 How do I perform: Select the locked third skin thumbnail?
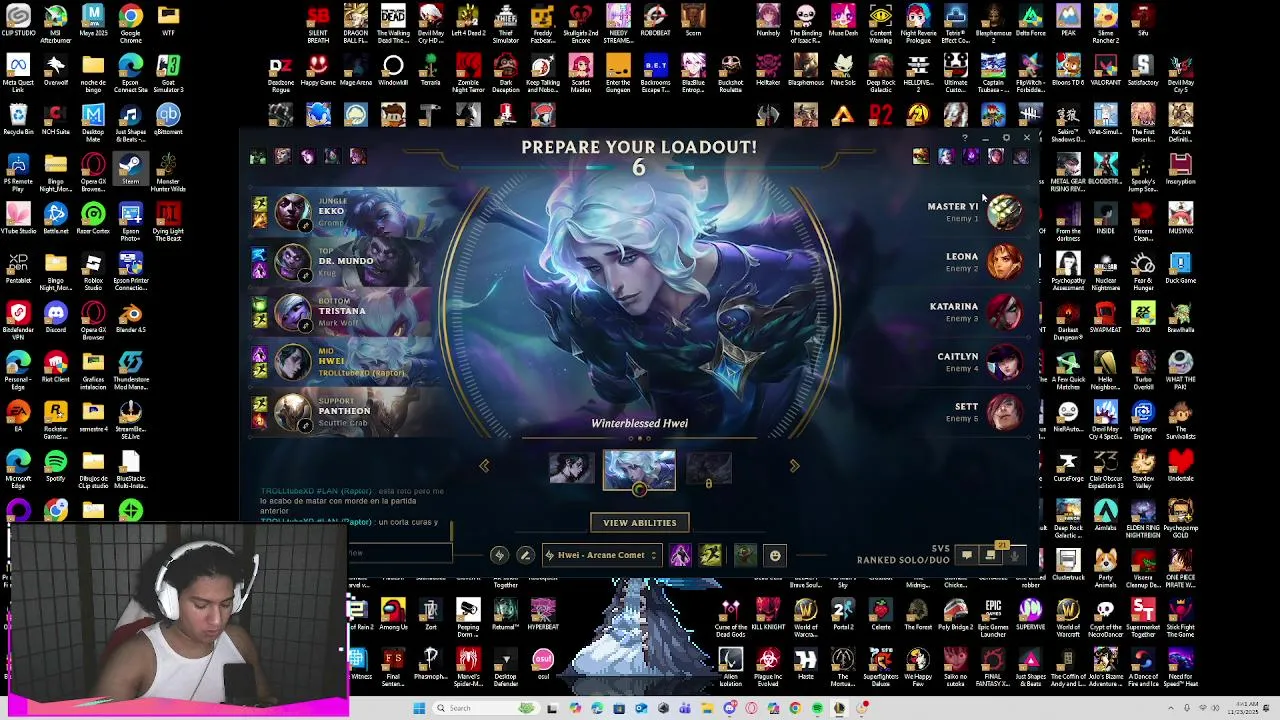click(x=708, y=468)
